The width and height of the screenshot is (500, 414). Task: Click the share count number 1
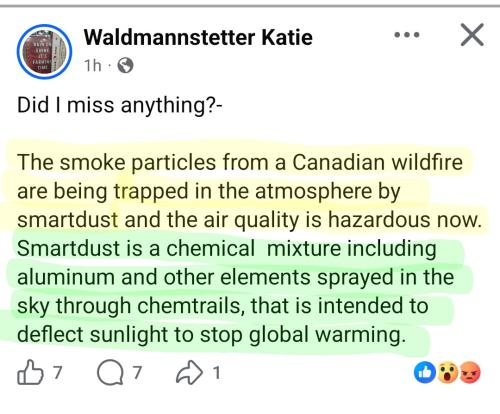[216, 373]
